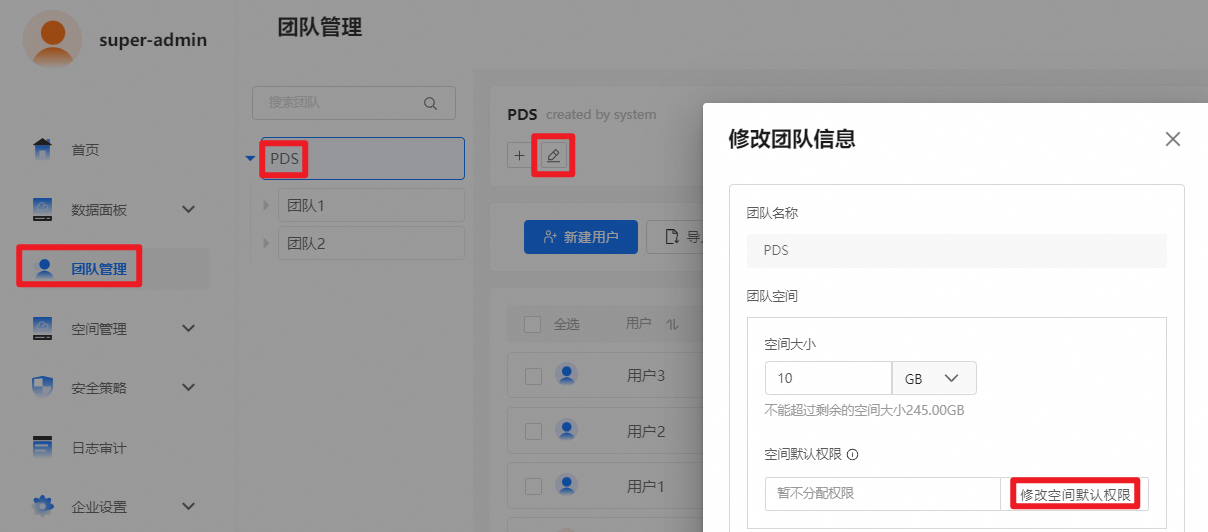Click the 空间大小 value field
The image size is (1208, 532).
point(828,378)
